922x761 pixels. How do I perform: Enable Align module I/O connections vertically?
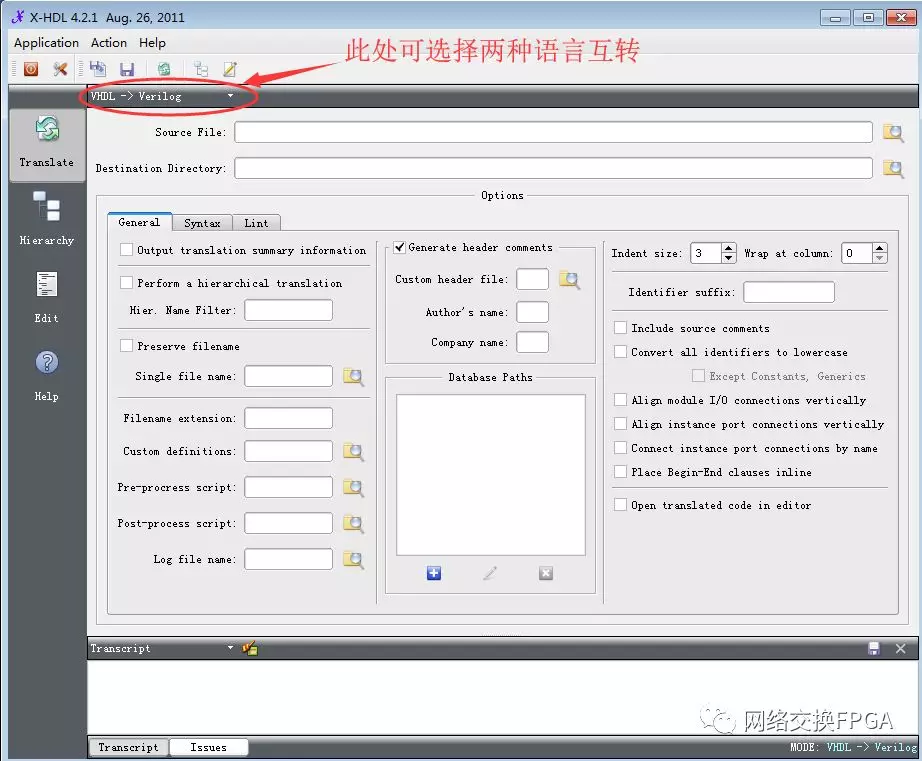620,400
